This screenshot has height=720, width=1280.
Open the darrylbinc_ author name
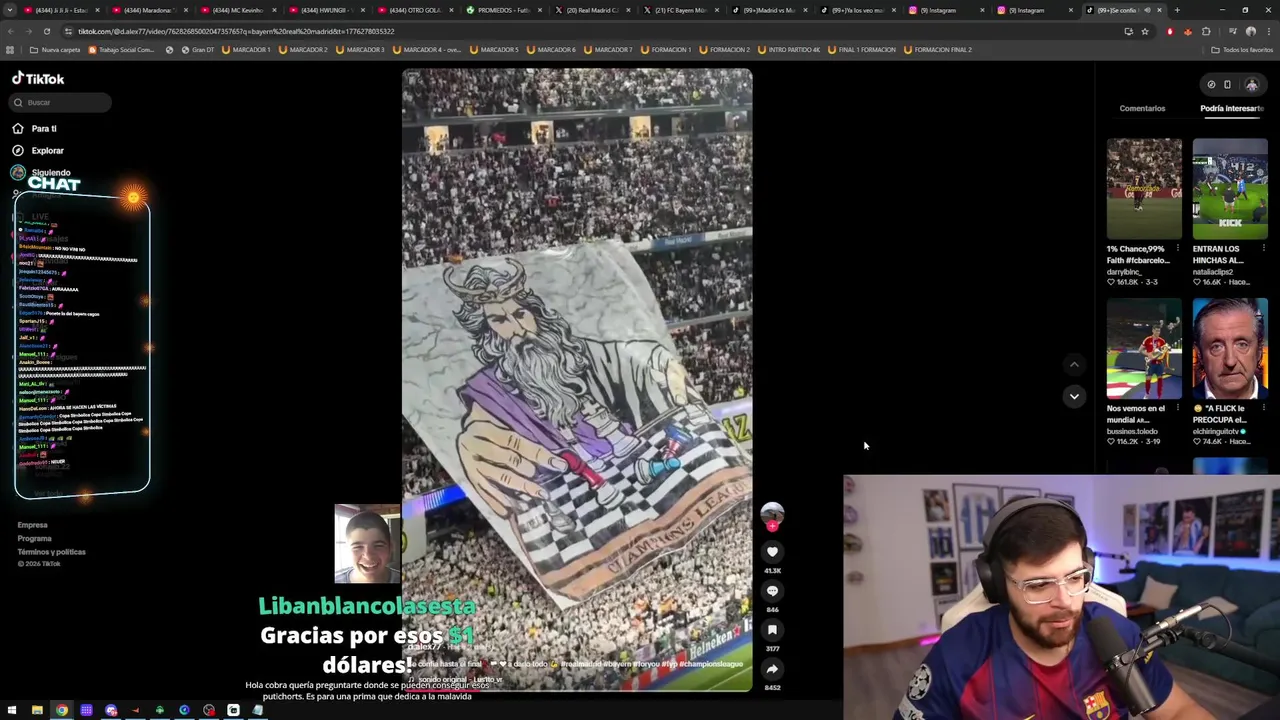point(1125,272)
